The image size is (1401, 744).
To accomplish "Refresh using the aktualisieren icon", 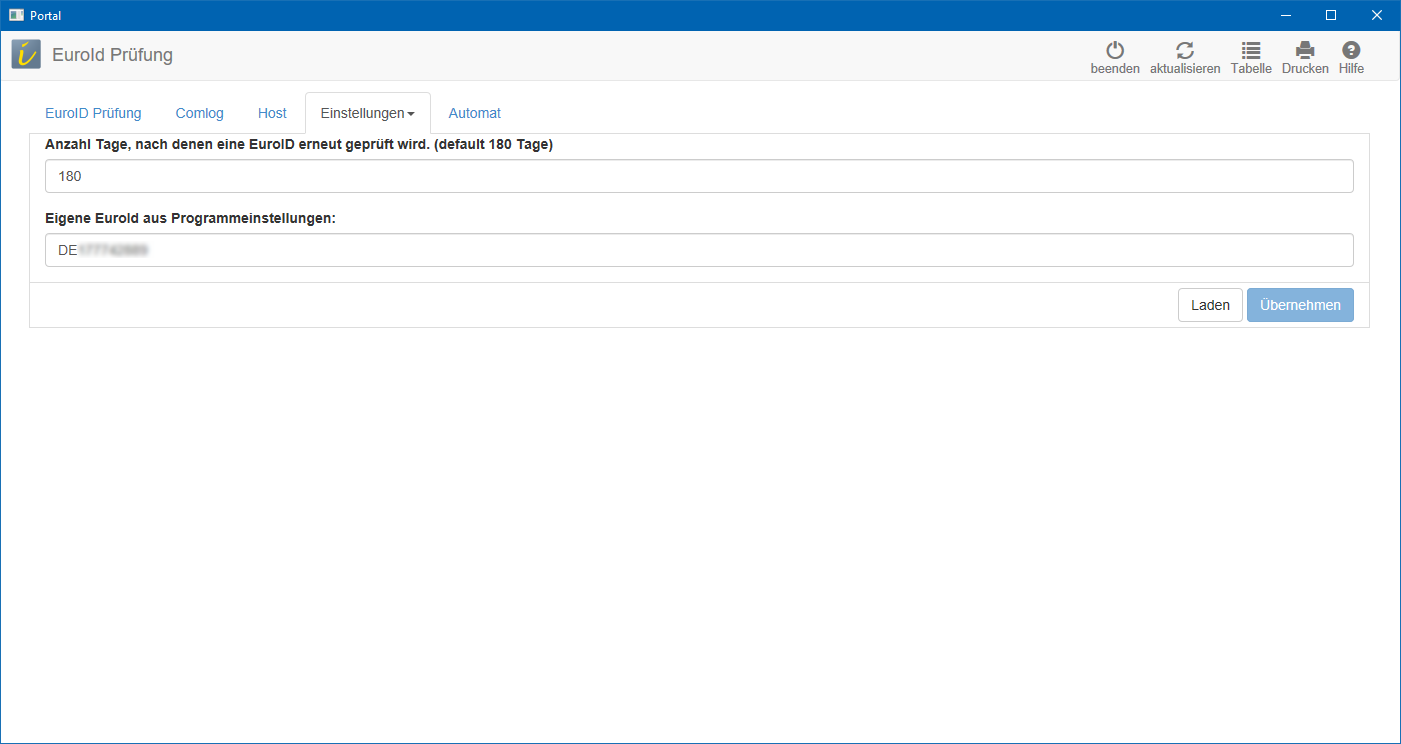I will pos(1185,51).
